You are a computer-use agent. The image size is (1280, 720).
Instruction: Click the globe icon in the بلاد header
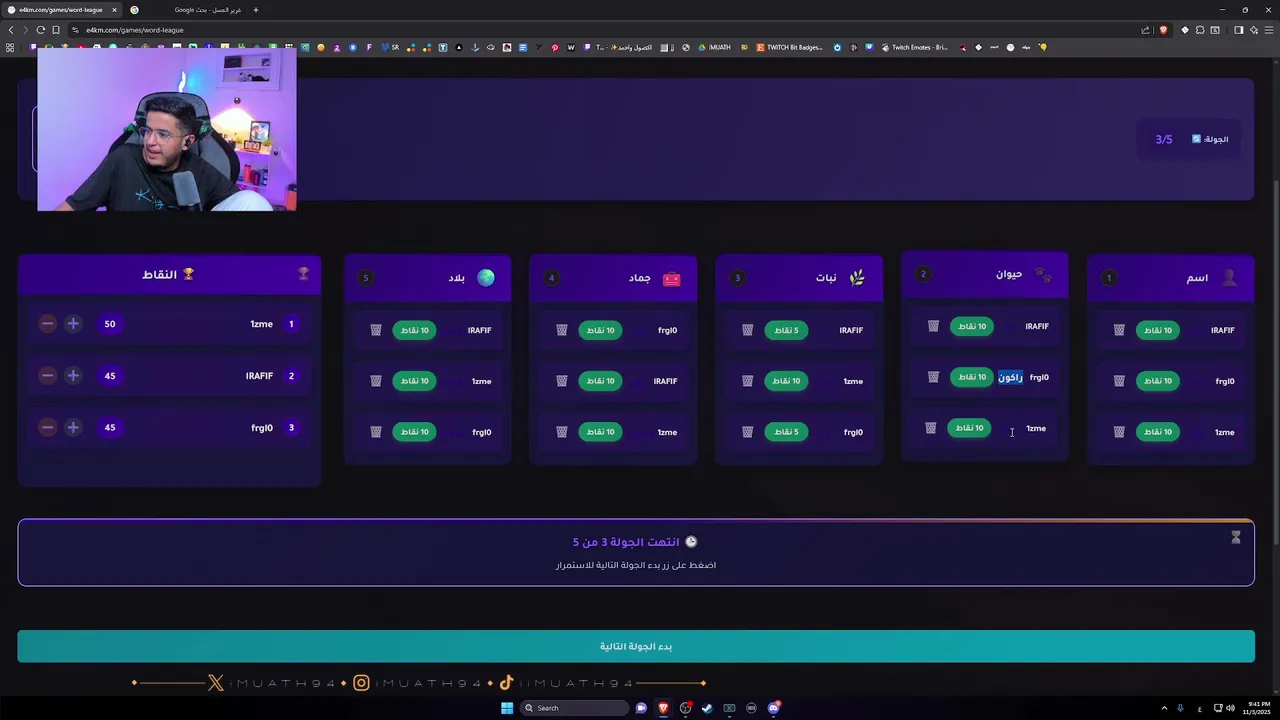coord(486,278)
